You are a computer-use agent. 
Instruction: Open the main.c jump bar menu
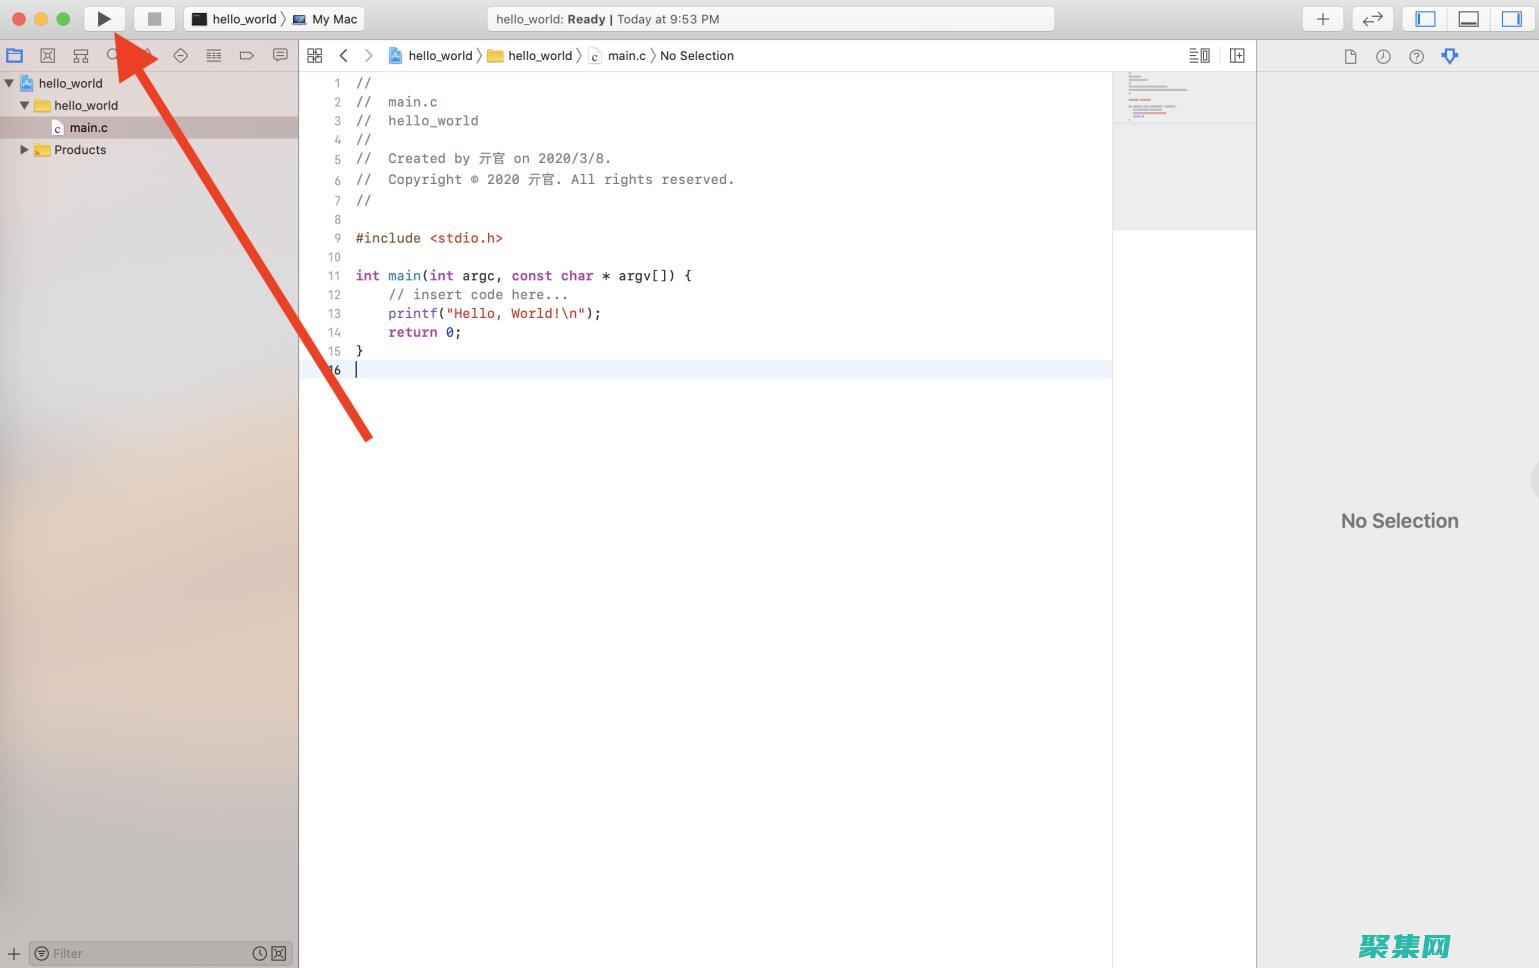coord(626,55)
